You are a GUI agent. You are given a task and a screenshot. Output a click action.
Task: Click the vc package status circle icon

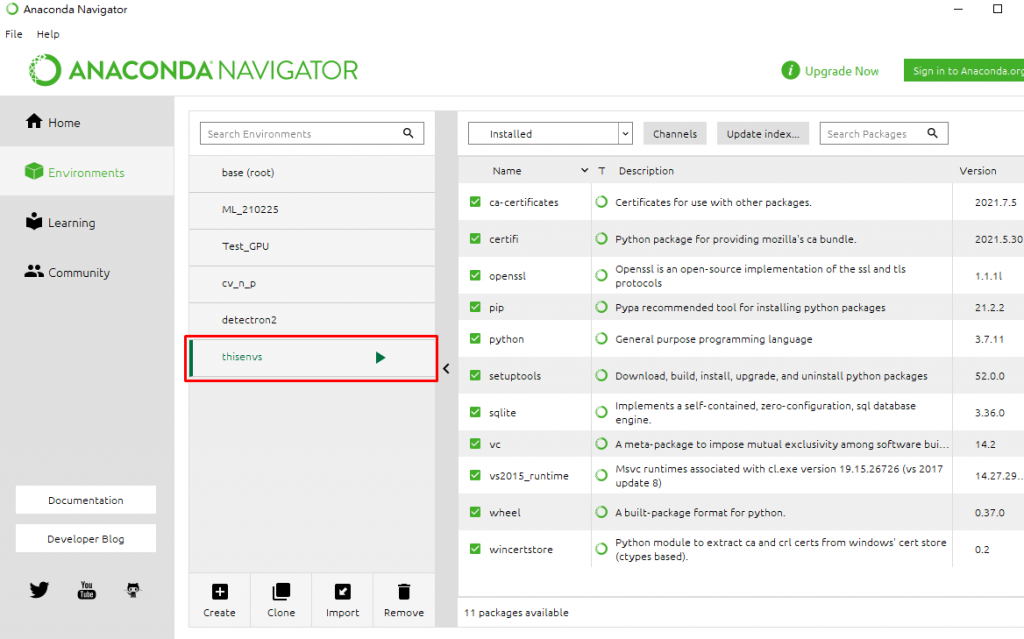(x=601, y=444)
